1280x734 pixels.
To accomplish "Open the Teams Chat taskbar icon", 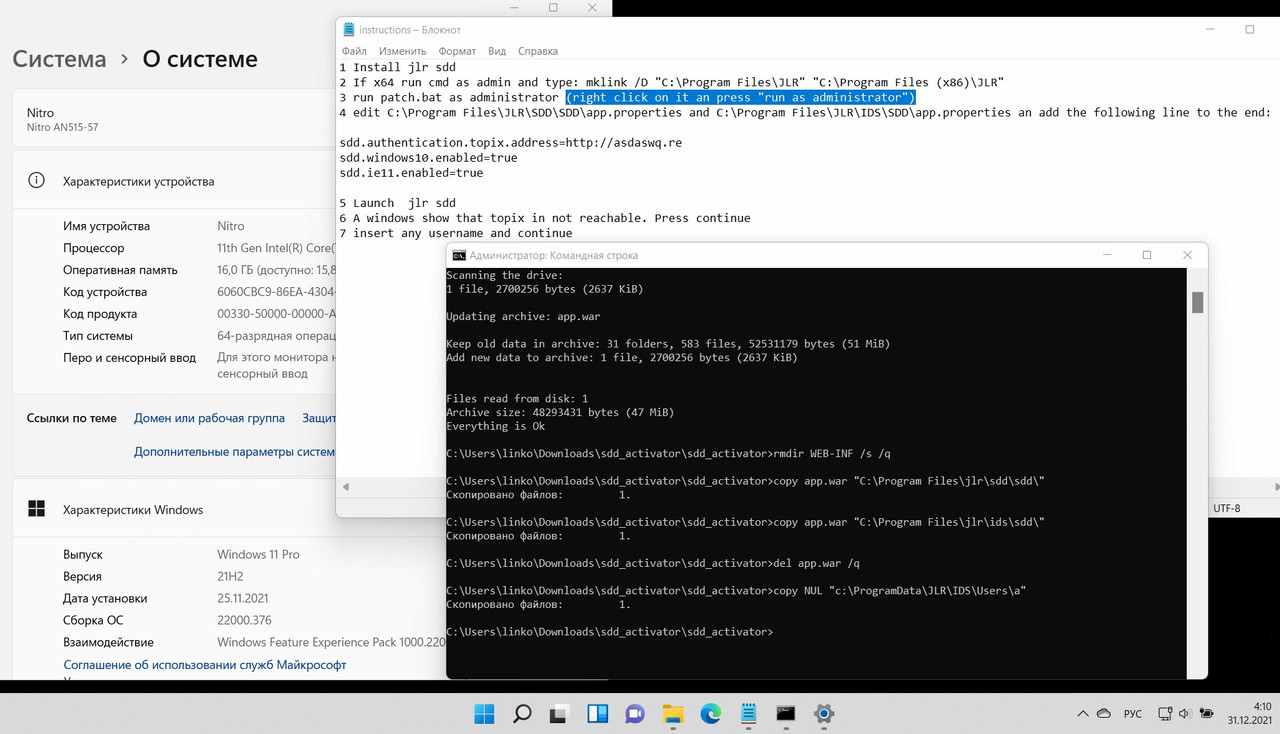I will [635, 714].
